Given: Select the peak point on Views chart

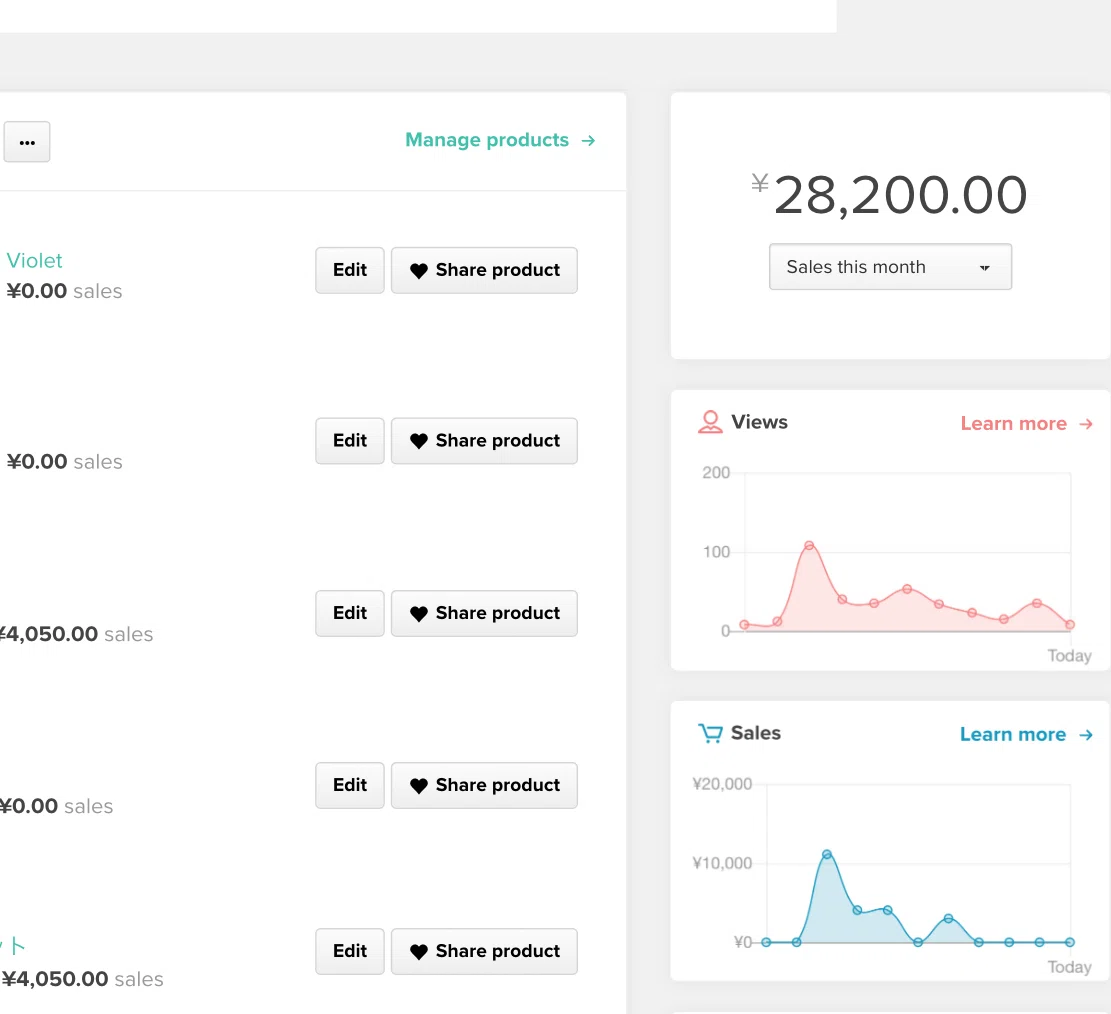Looking at the screenshot, I should 809,546.
